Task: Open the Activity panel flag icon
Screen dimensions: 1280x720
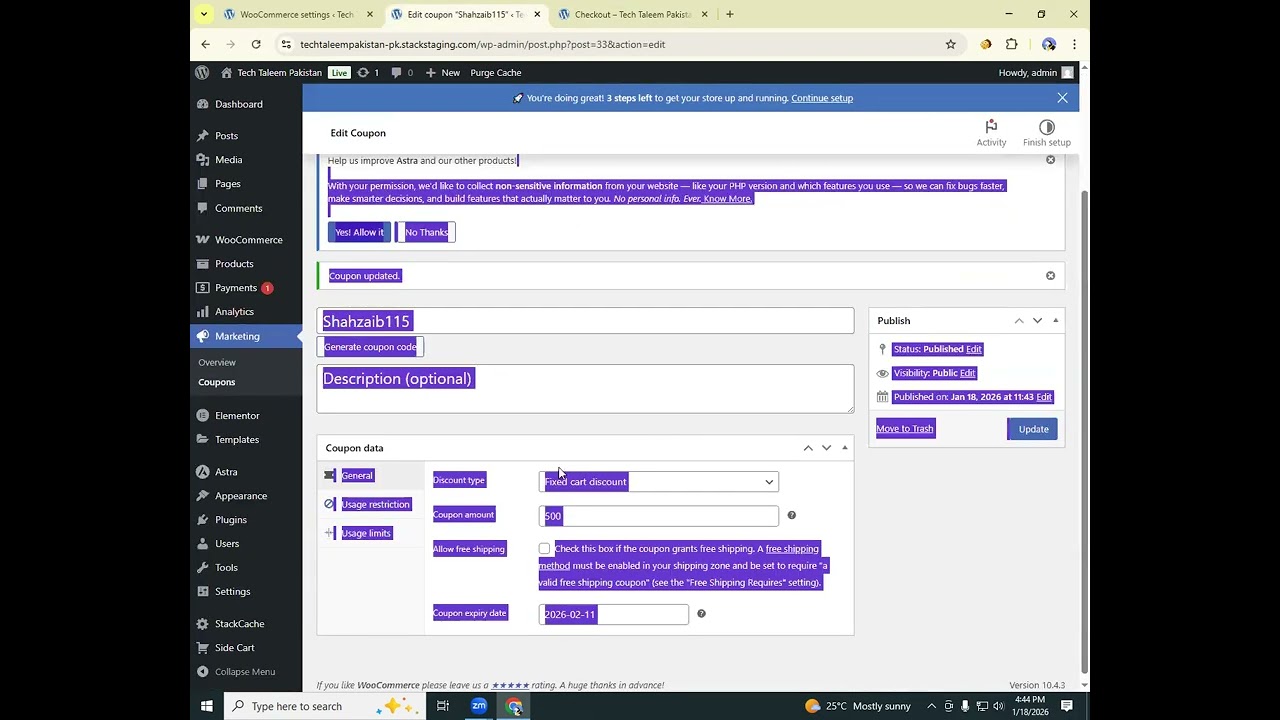Action: (x=991, y=127)
